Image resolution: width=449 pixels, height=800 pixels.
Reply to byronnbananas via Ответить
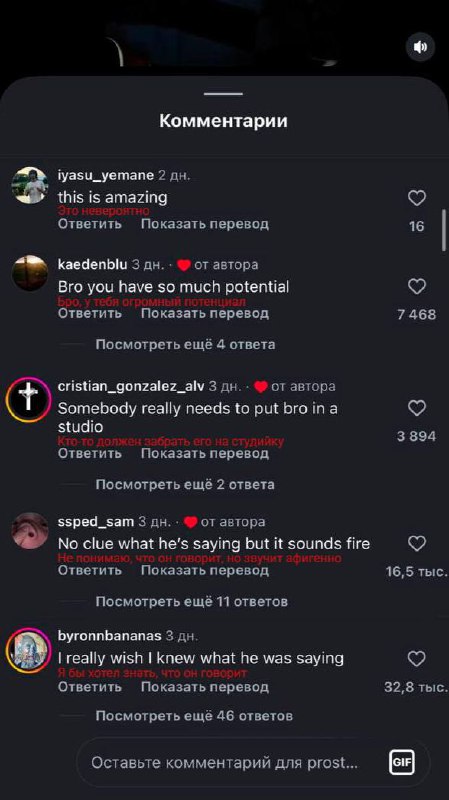(x=90, y=687)
